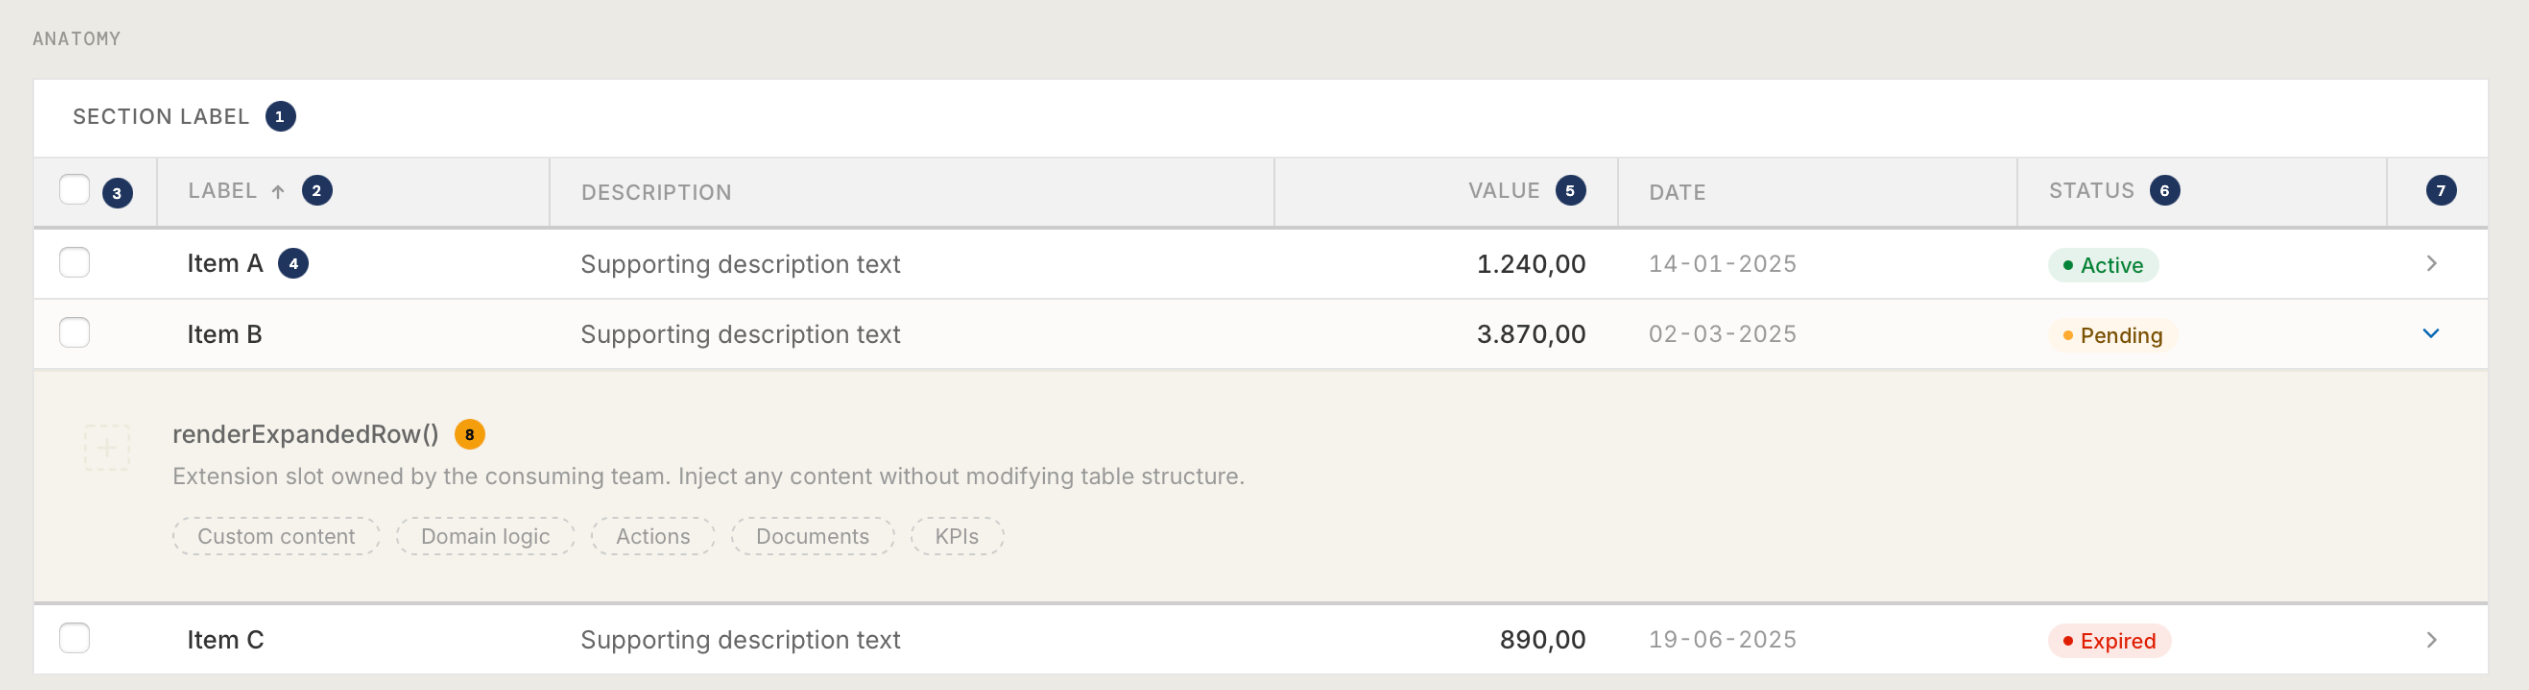The image size is (2529, 690).
Task: Click the sort arrow beside LABEL header
Action: (x=278, y=192)
